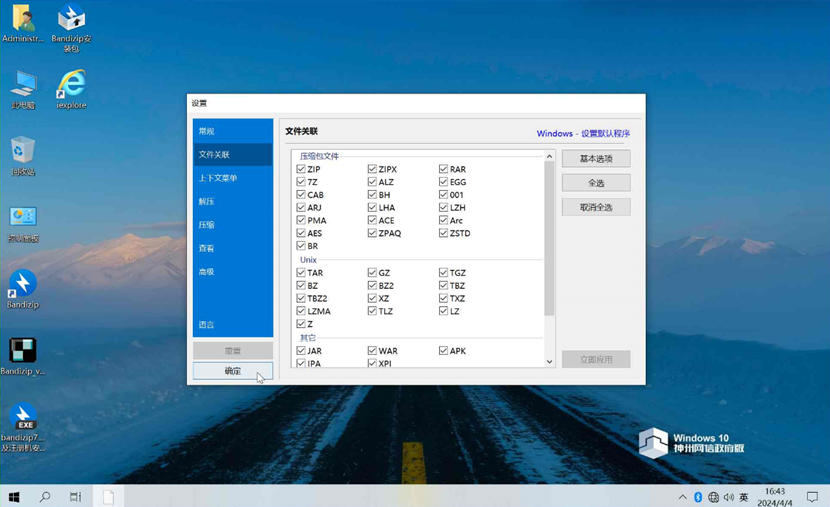Open the notification center icon
The image size is (830, 507).
coord(812,496)
